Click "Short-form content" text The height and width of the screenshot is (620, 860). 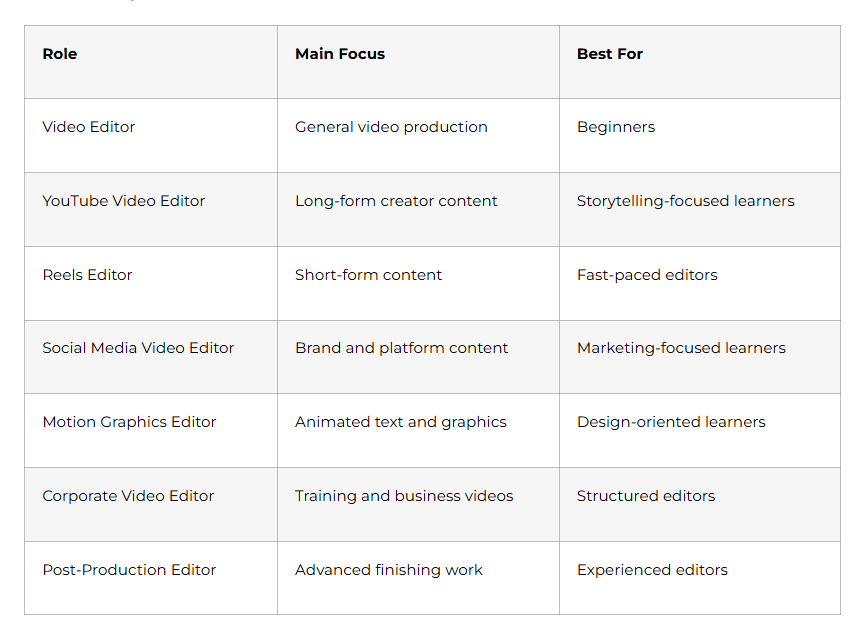coord(369,275)
